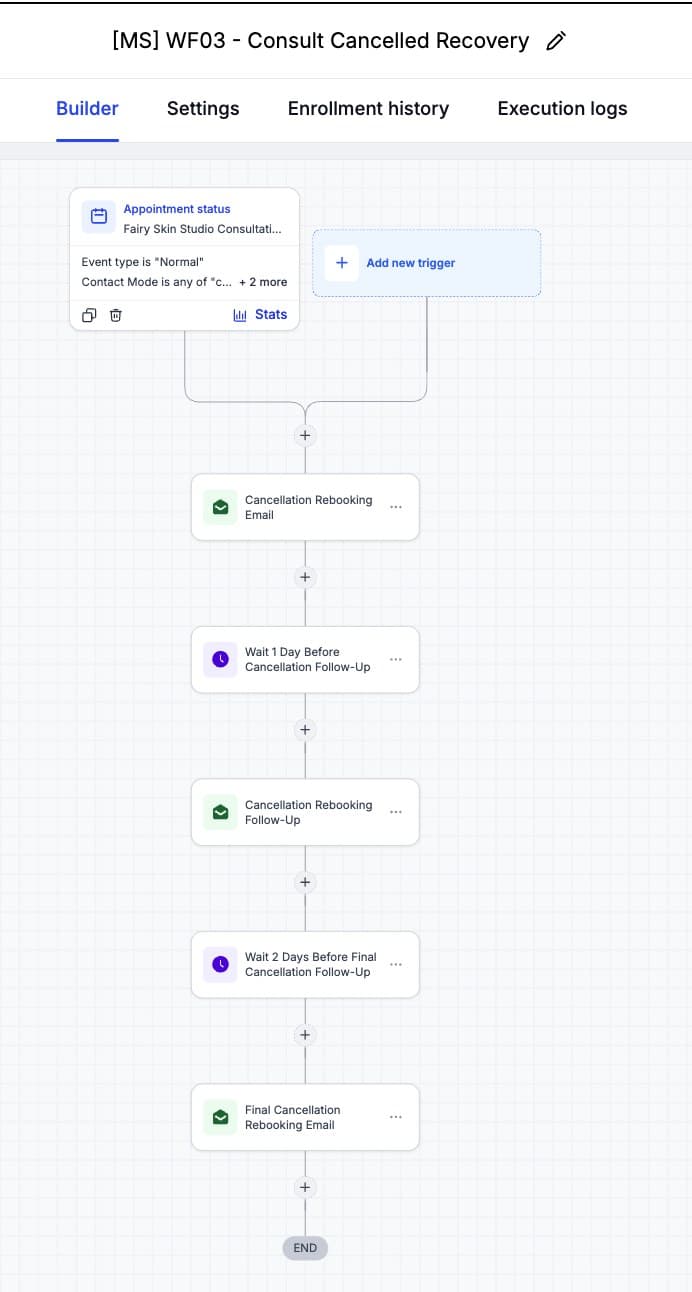Screen dimensions: 692x1292
Task: Add a step above Cancellation Rebooking Email
Action: 305,436
